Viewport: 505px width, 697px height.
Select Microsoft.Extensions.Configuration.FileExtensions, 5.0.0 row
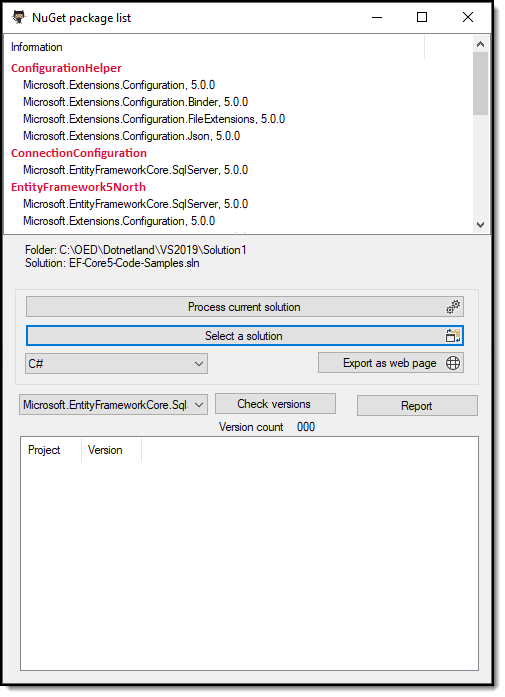[154, 119]
